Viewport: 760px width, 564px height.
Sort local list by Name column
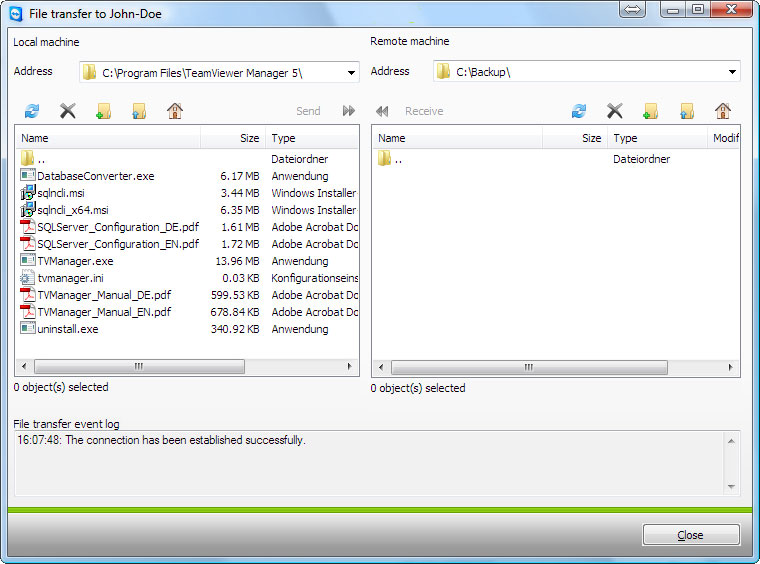point(108,138)
